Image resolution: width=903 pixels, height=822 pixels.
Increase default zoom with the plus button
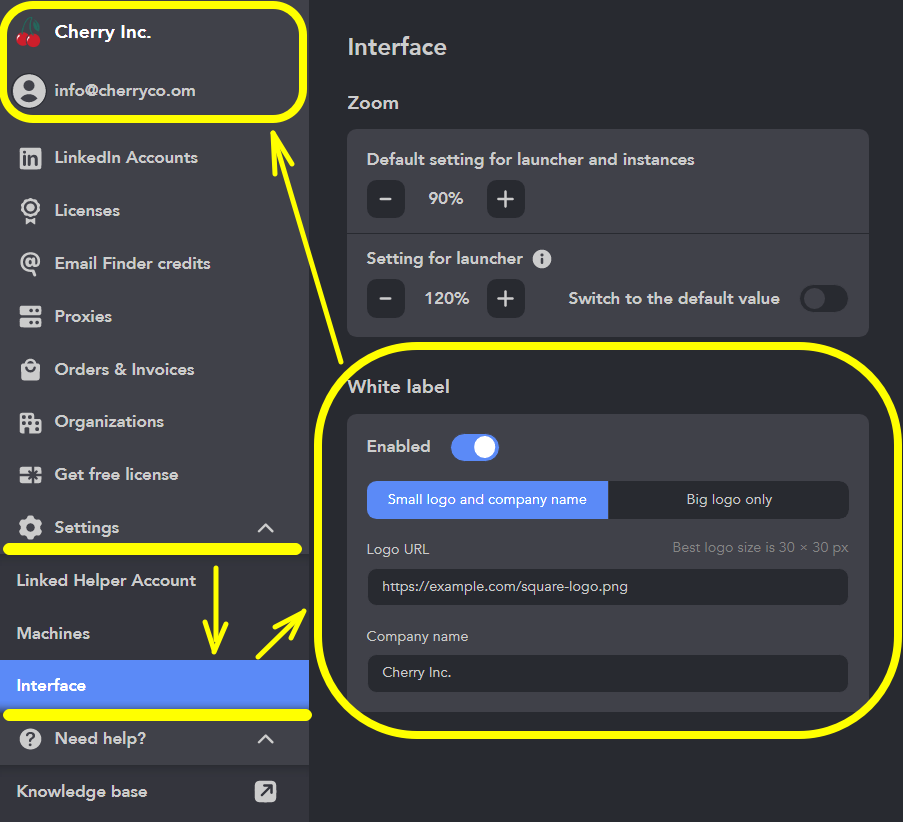pos(505,199)
